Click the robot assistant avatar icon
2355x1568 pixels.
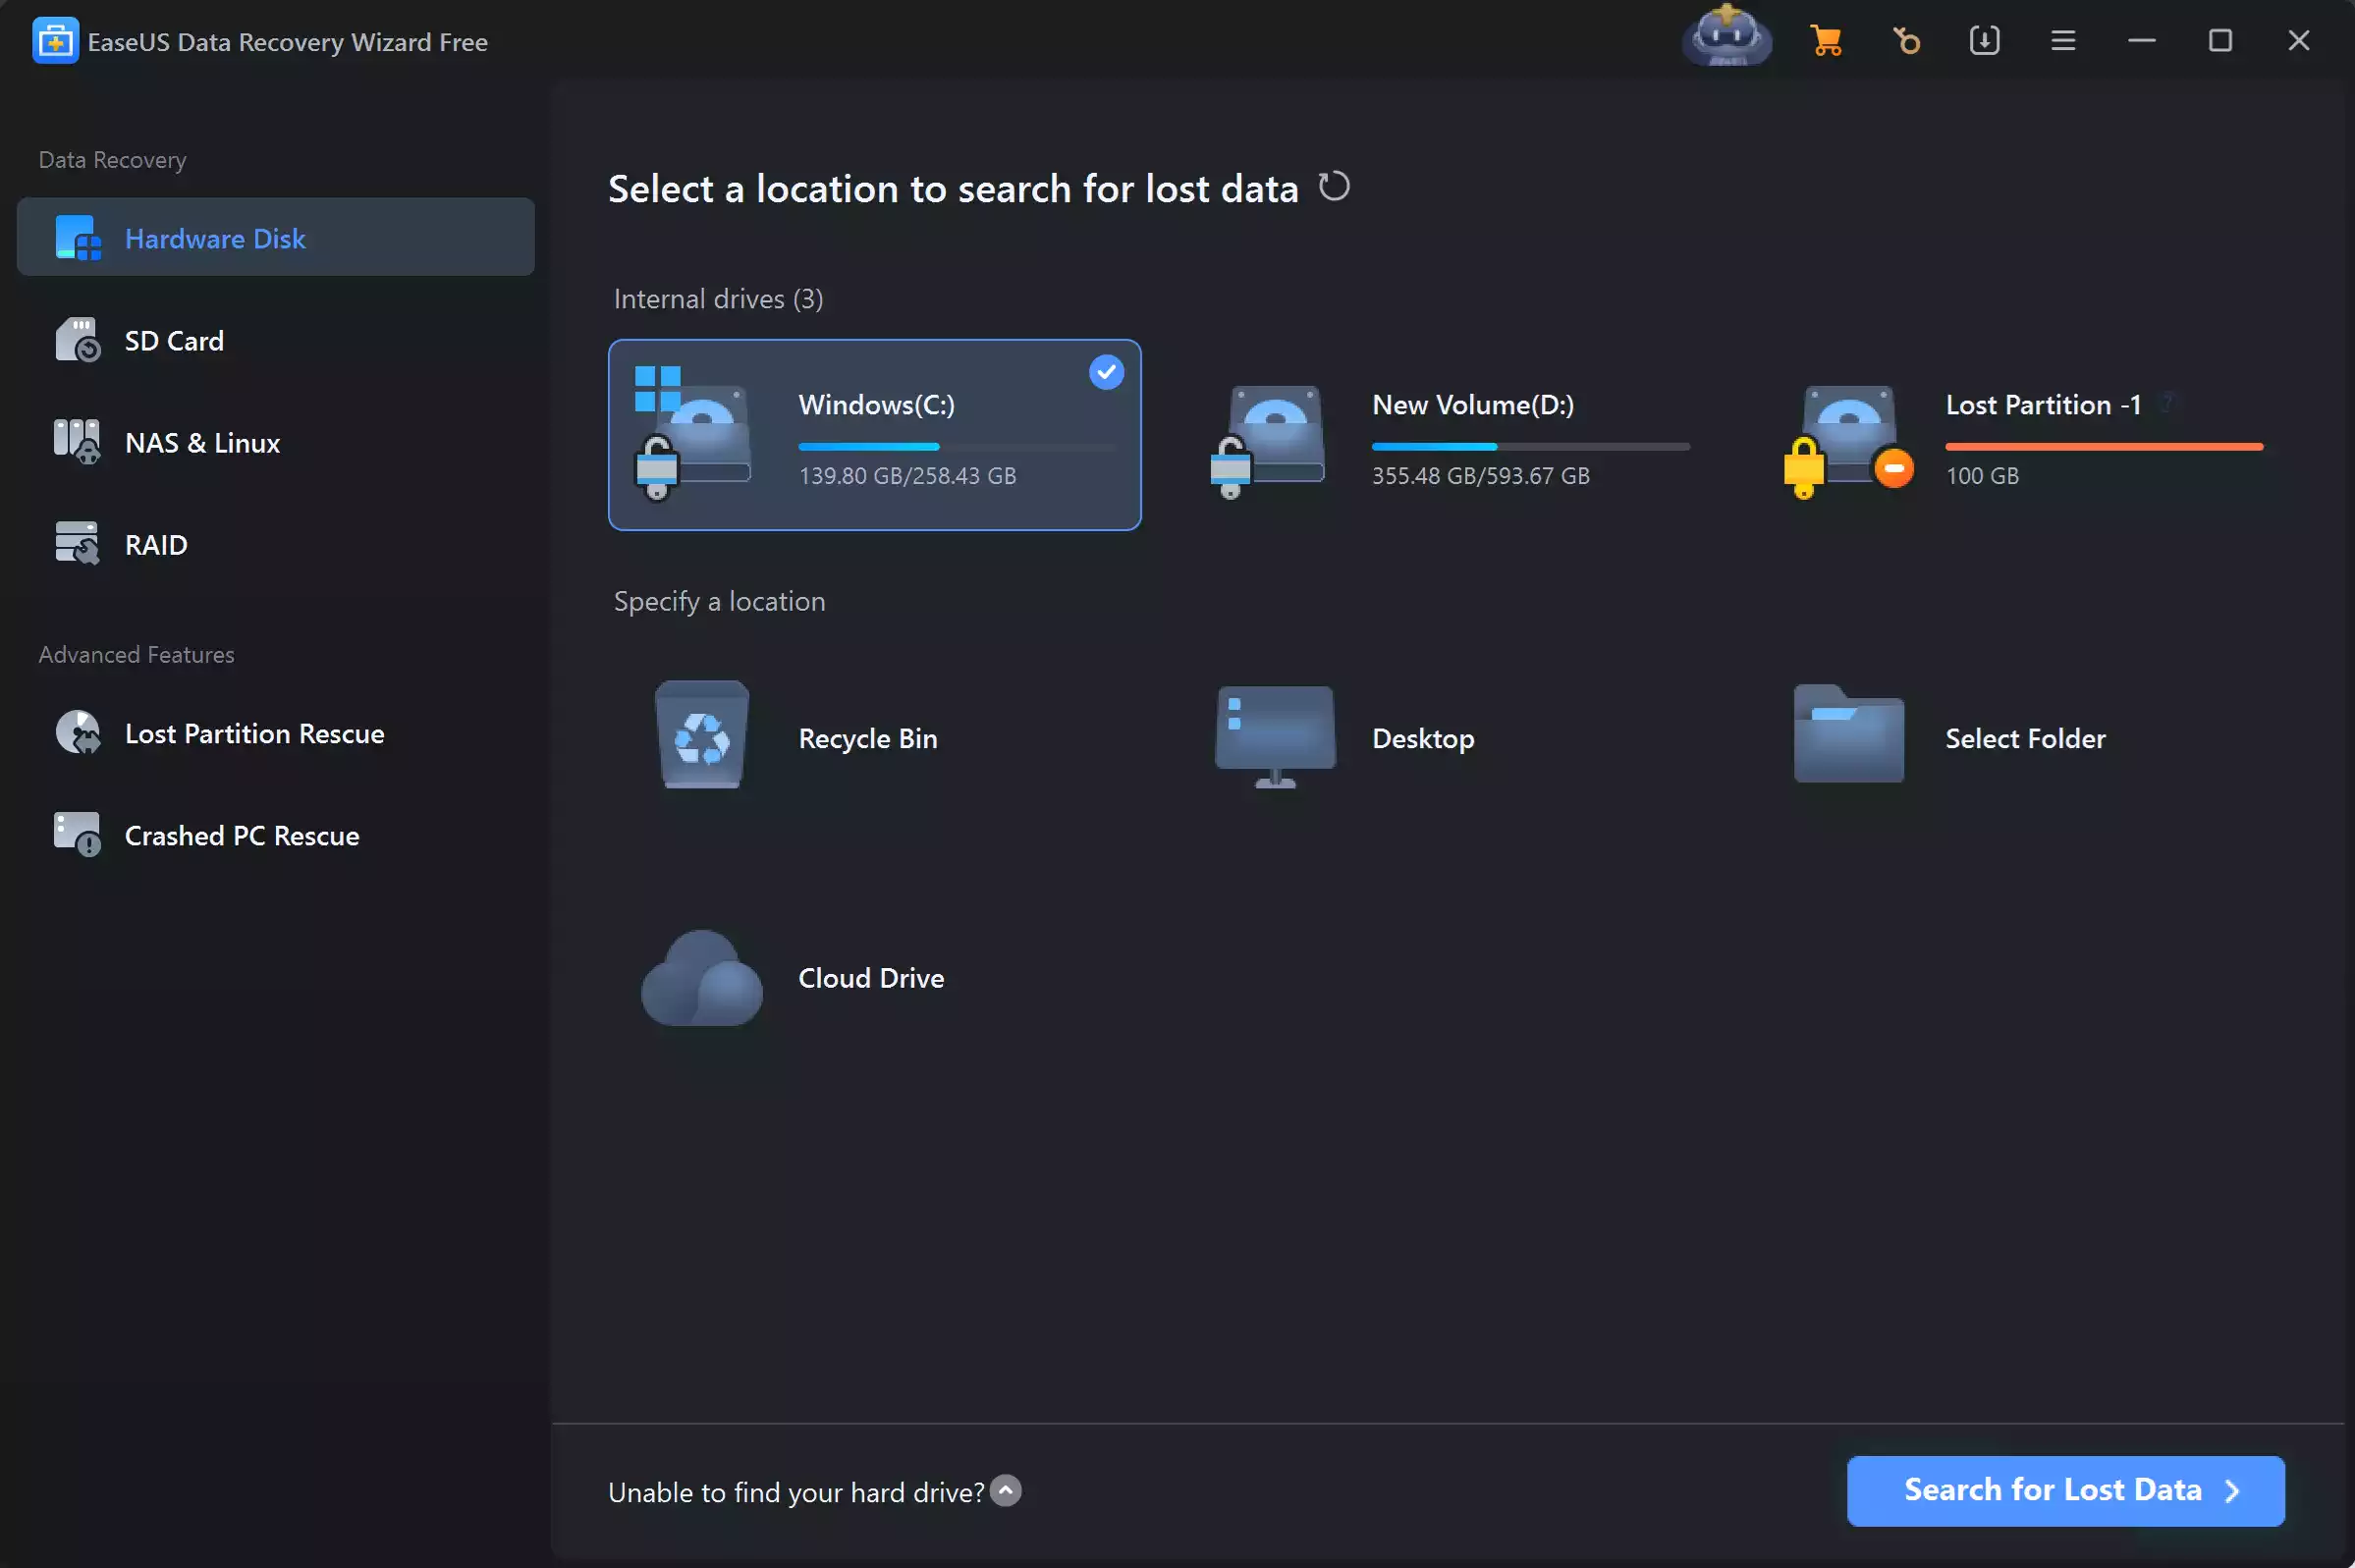point(1727,38)
